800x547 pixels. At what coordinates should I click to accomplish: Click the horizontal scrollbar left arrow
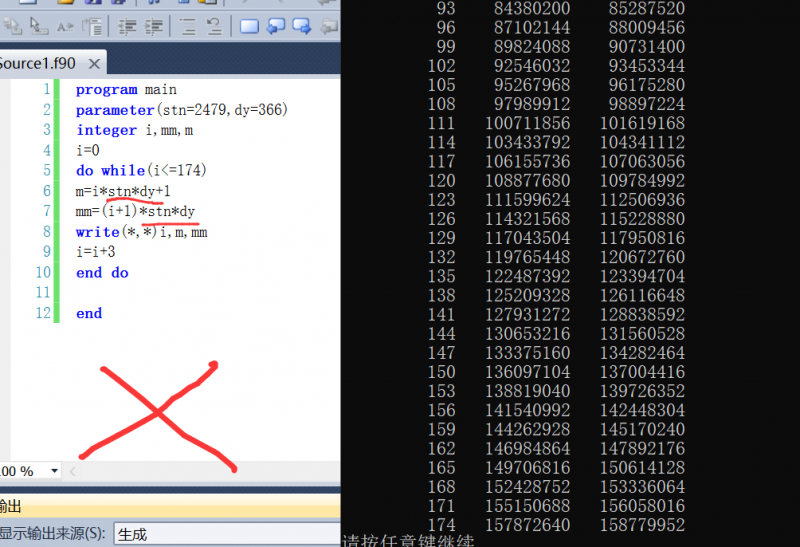[x=73, y=470]
